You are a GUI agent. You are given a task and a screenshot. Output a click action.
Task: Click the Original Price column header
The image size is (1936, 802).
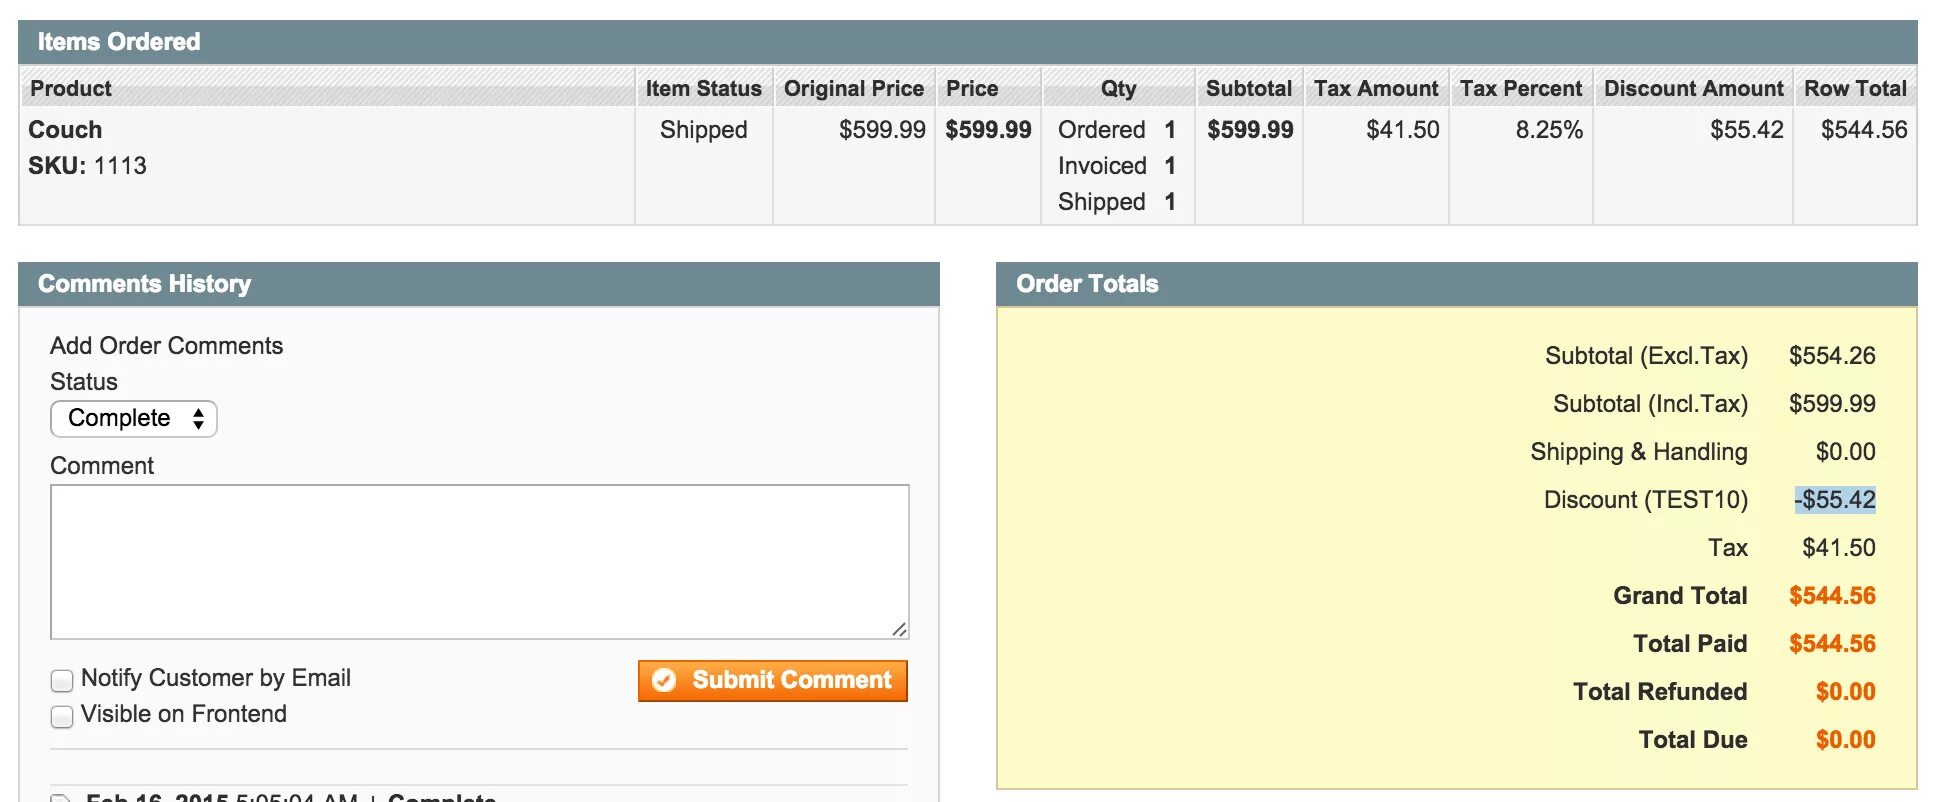pyautogui.click(x=853, y=88)
